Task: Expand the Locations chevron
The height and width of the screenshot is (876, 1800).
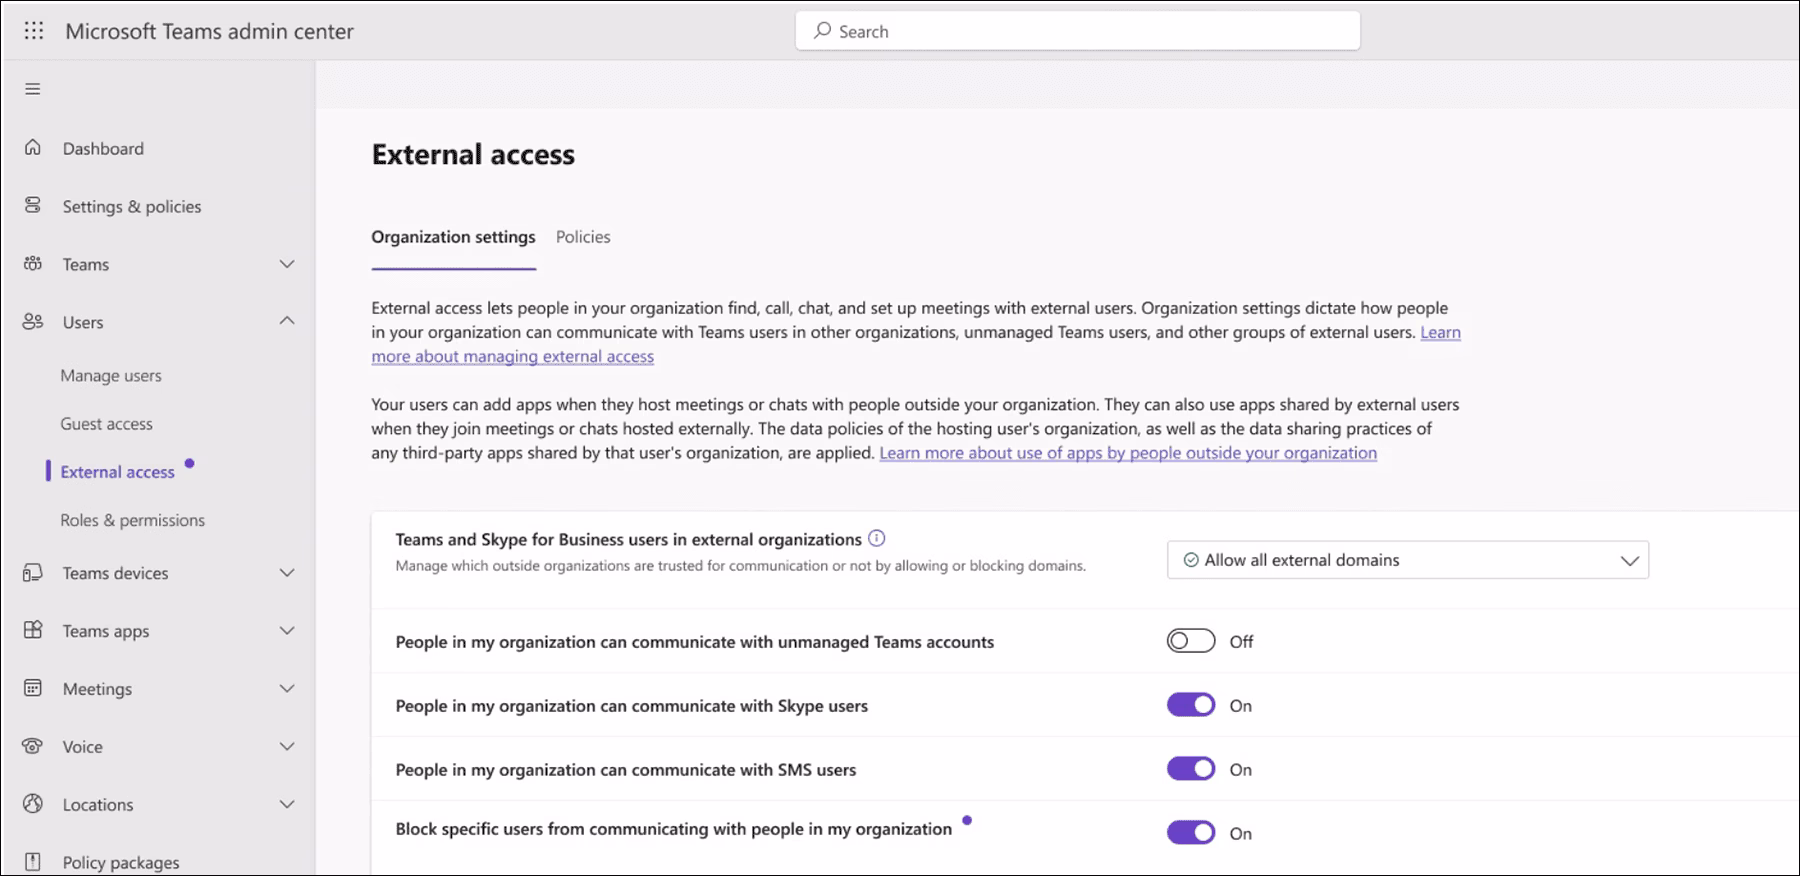Action: pos(287,805)
